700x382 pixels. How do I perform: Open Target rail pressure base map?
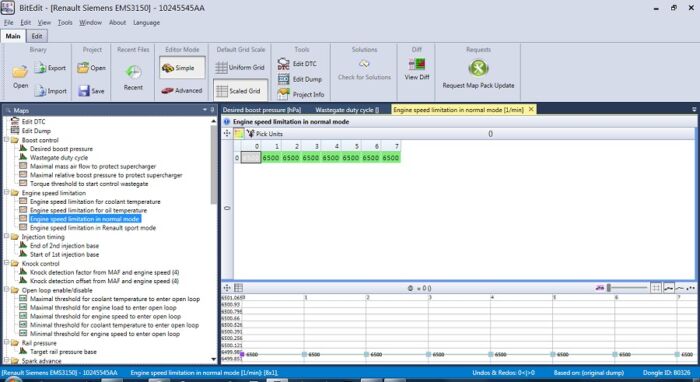pos(63,352)
